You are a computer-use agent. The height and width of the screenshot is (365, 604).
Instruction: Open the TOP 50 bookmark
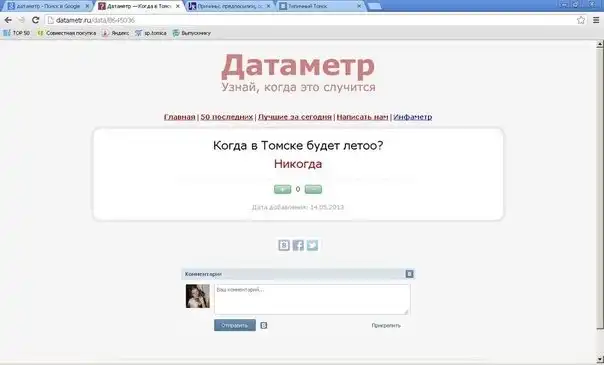point(17,33)
